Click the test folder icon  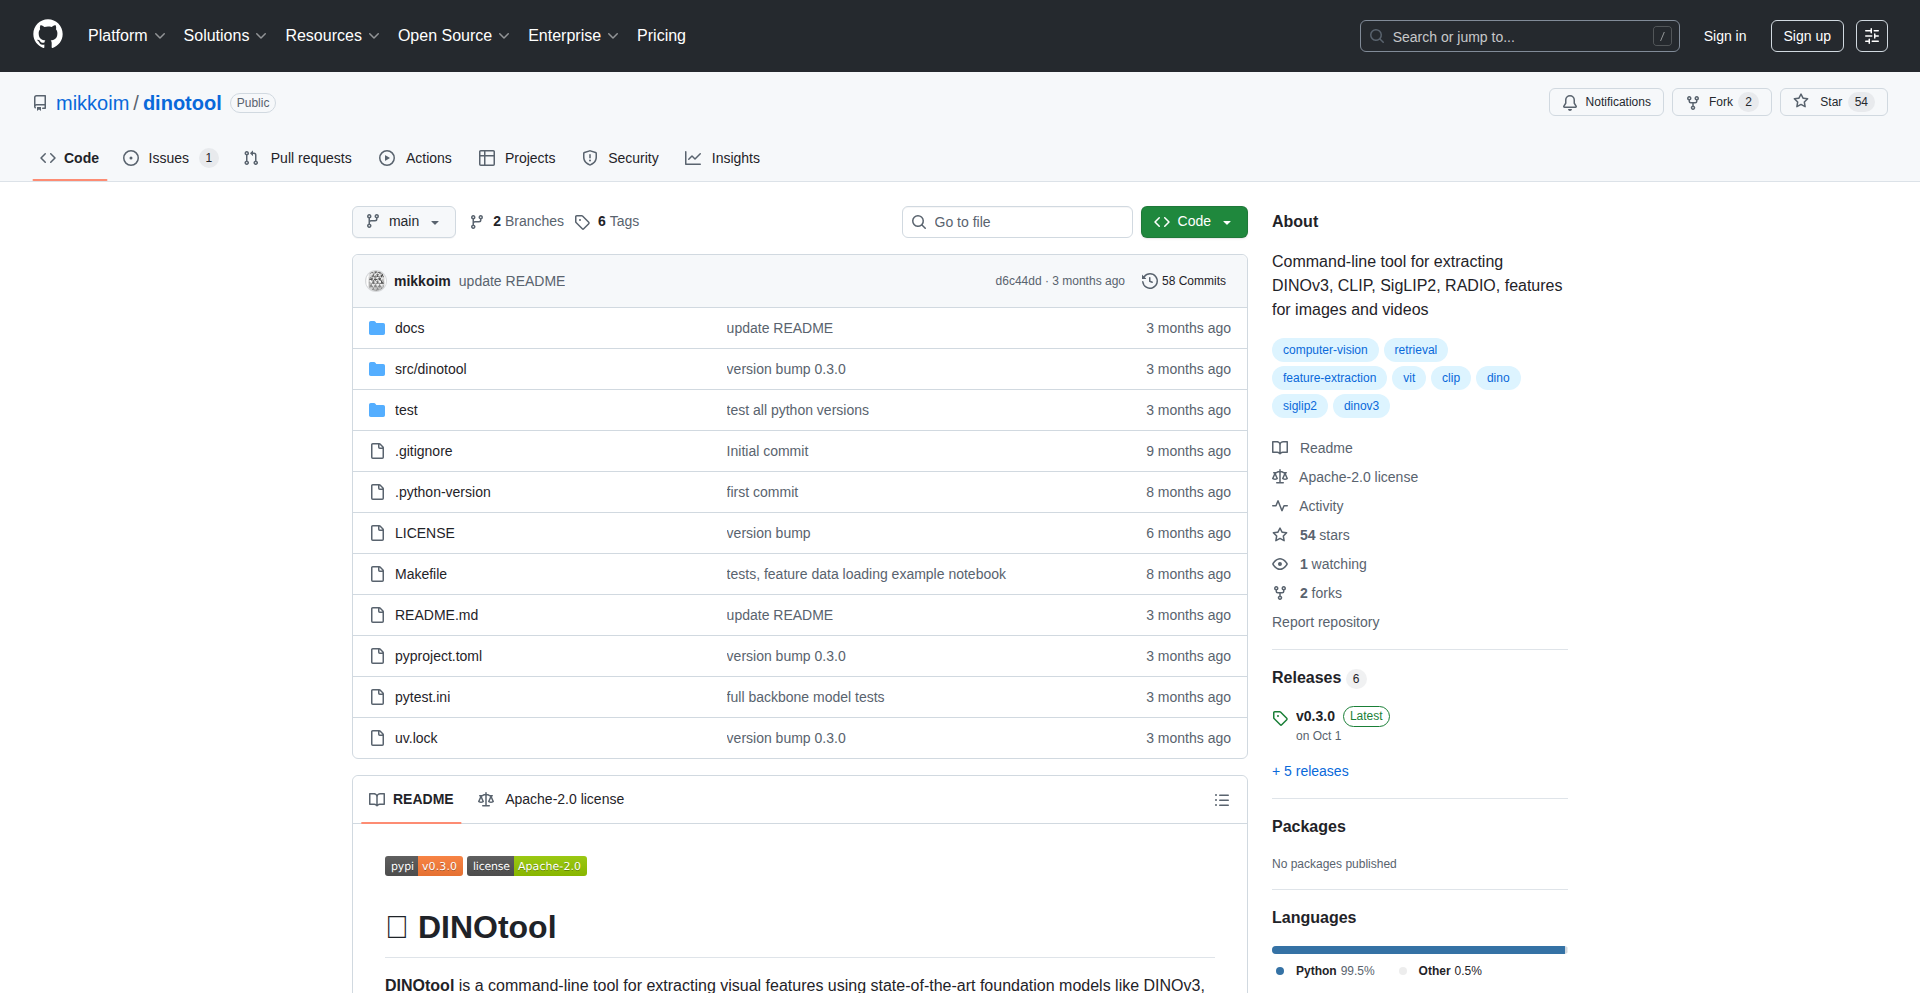pyautogui.click(x=377, y=410)
